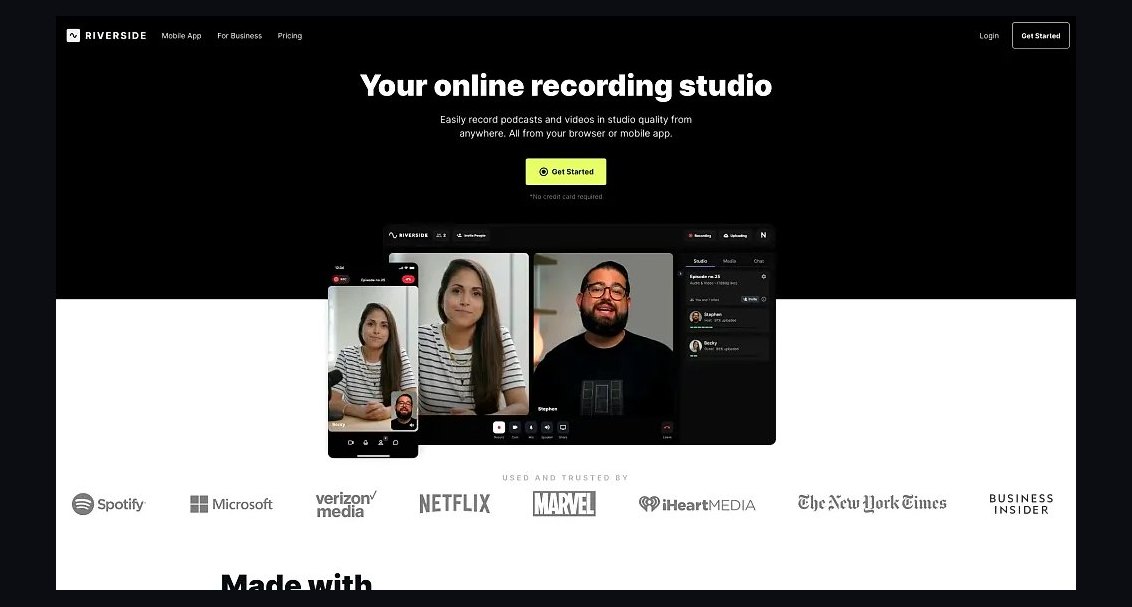The width and height of the screenshot is (1132, 607).
Task: Click the Netflix logo
Action: (x=455, y=504)
